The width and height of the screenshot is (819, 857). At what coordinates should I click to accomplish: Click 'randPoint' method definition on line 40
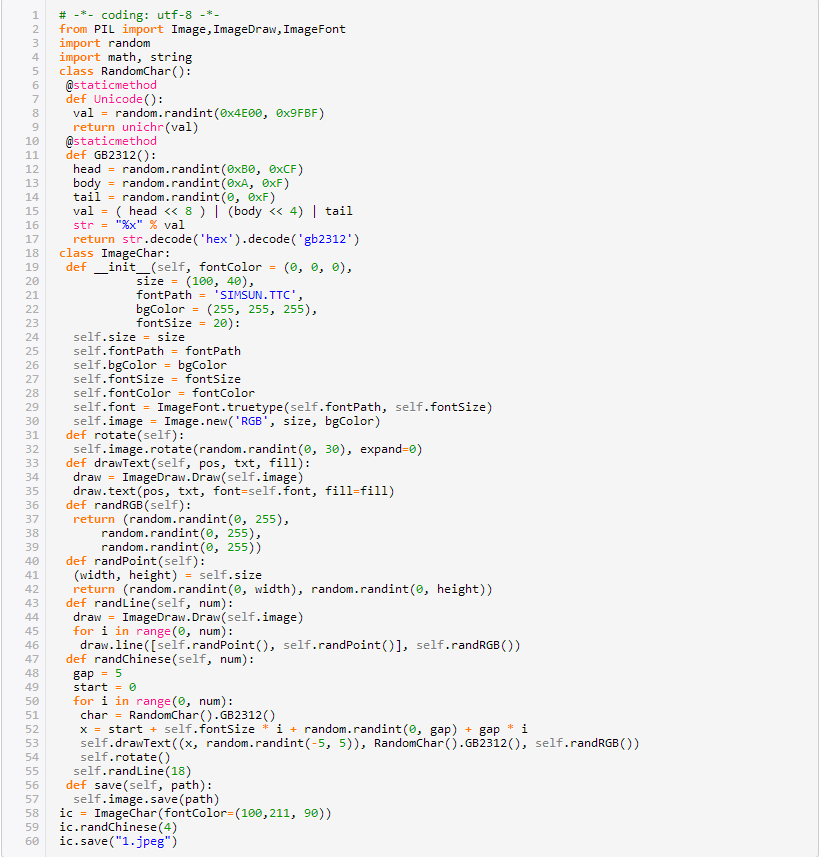(125, 561)
